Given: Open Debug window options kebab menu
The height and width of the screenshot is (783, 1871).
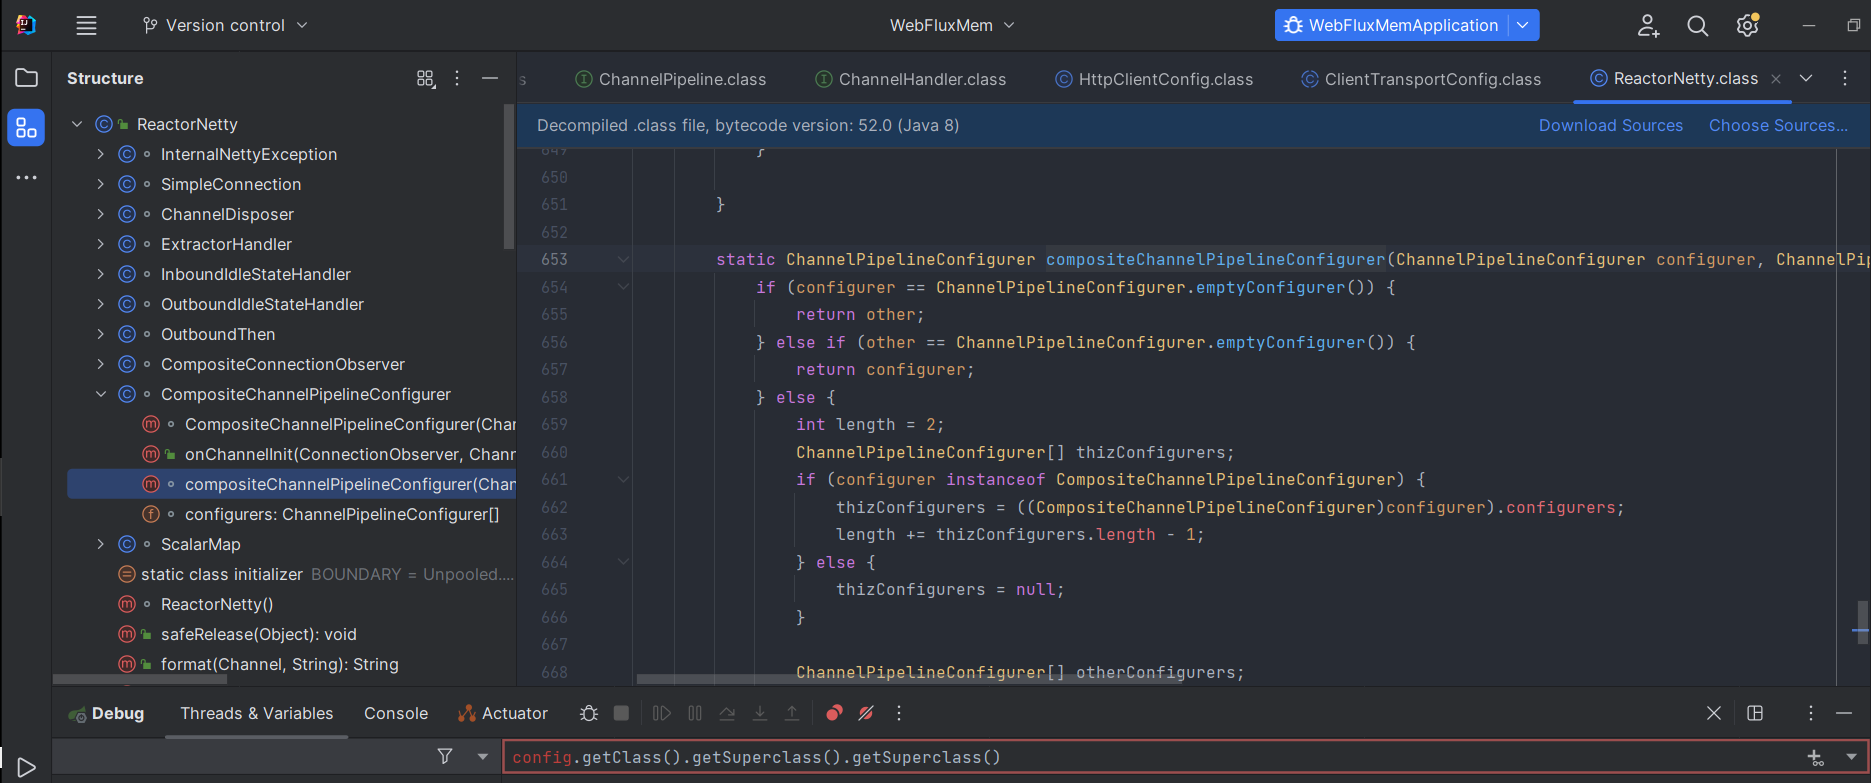Looking at the screenshot, I should coord(1810,713).
